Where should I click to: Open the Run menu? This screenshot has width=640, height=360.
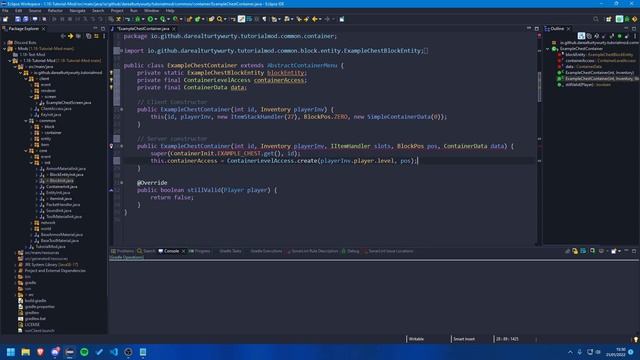[133, 11]
